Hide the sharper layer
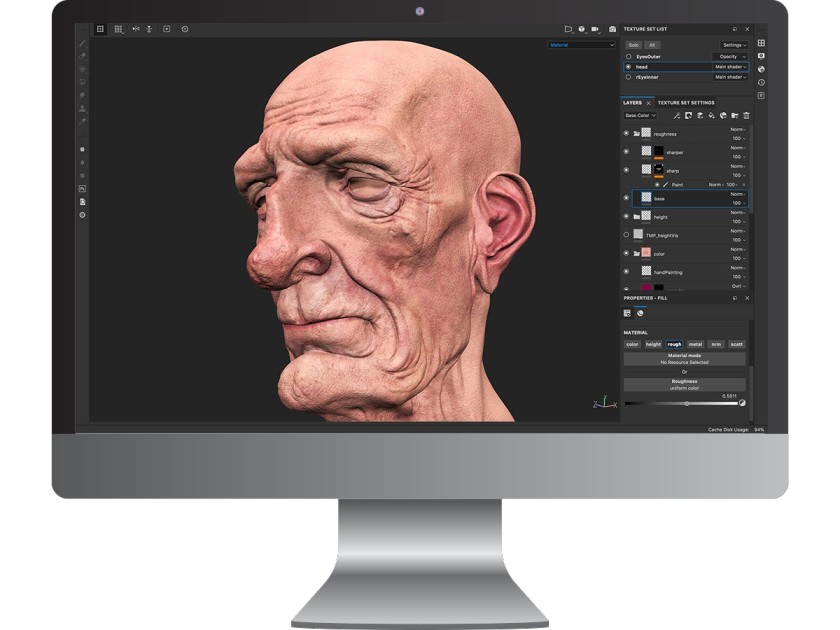 tap(626, 152)
